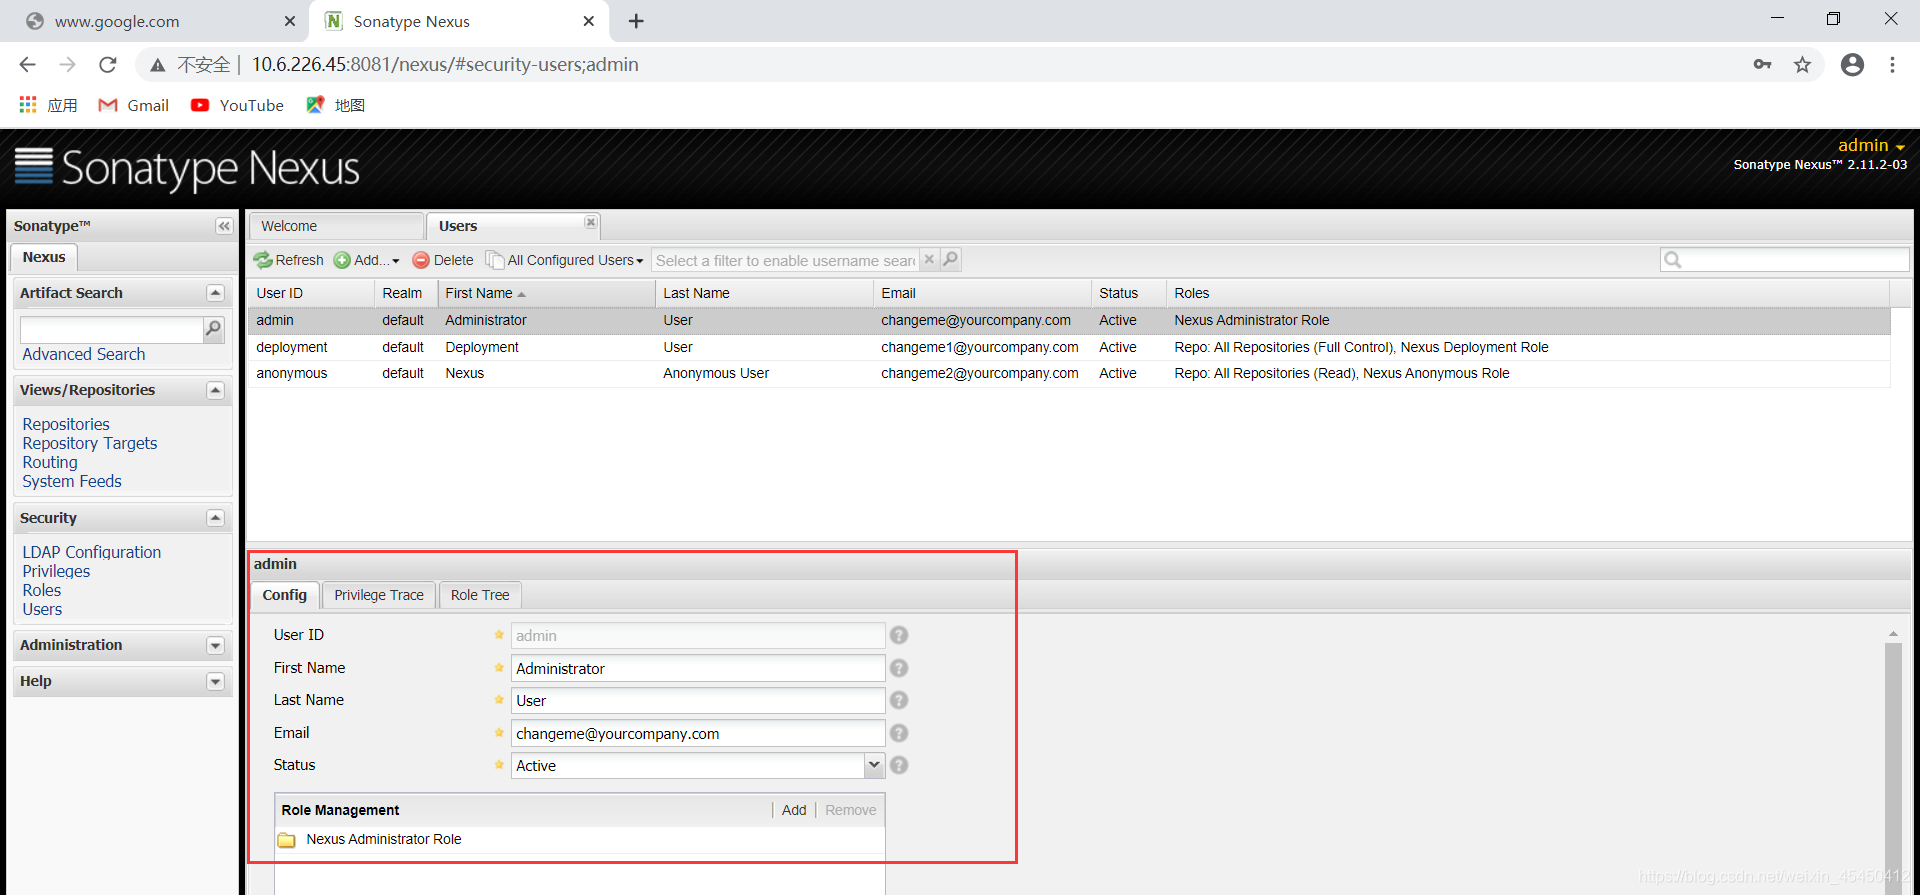
Task: Select the admin user row
Action: coord(1069,320)
